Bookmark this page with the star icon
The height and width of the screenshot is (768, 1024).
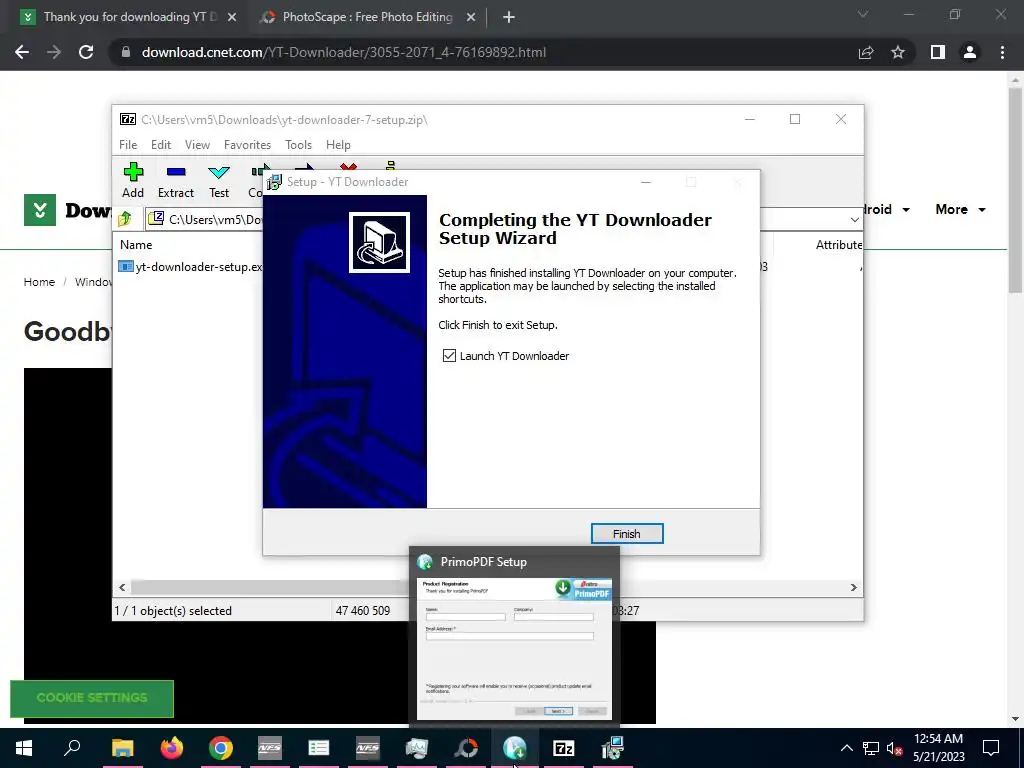898,52
